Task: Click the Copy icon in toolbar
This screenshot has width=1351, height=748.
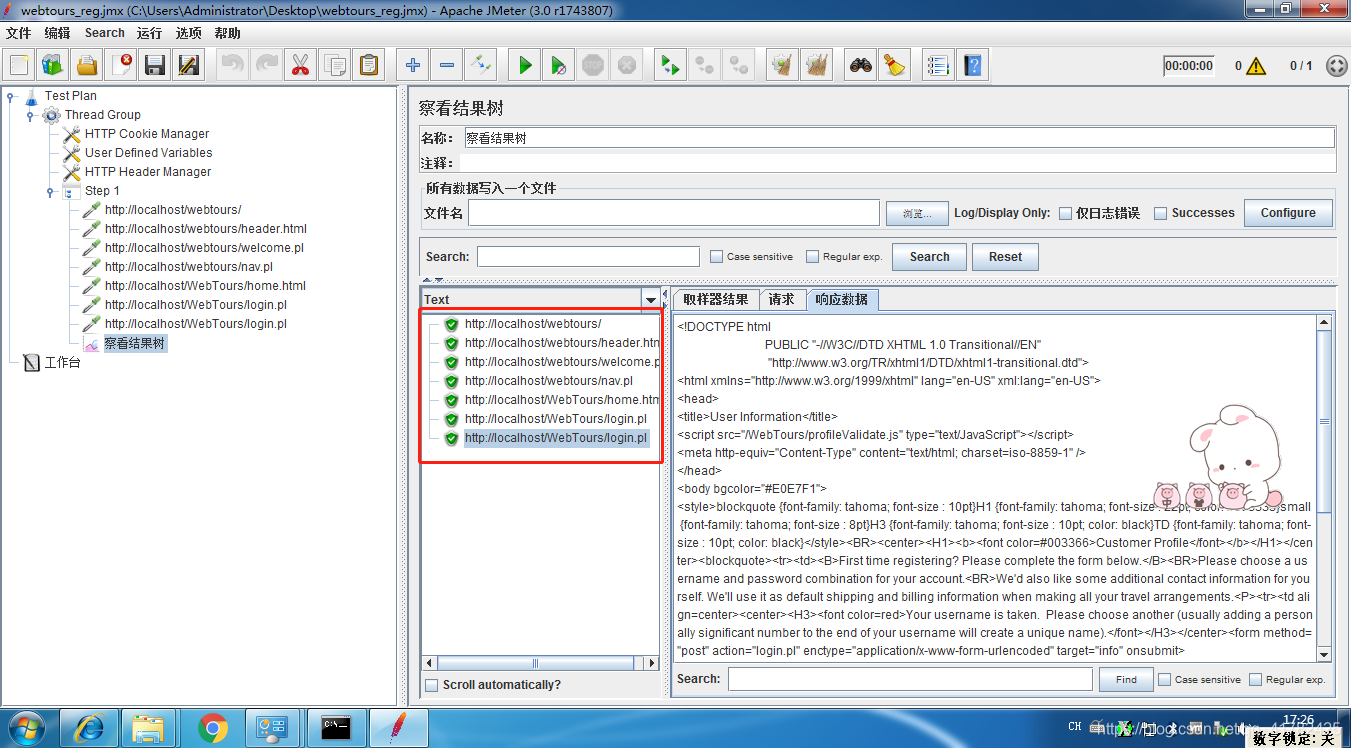Action: [x=334, y=66]
